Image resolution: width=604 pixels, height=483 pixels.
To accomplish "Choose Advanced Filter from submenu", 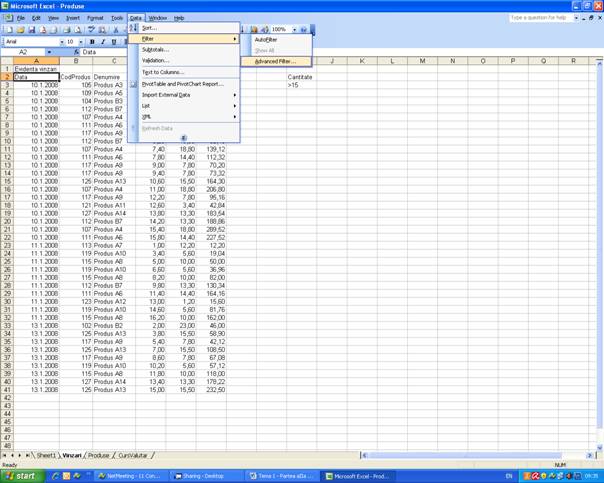I will pos(274,61).
